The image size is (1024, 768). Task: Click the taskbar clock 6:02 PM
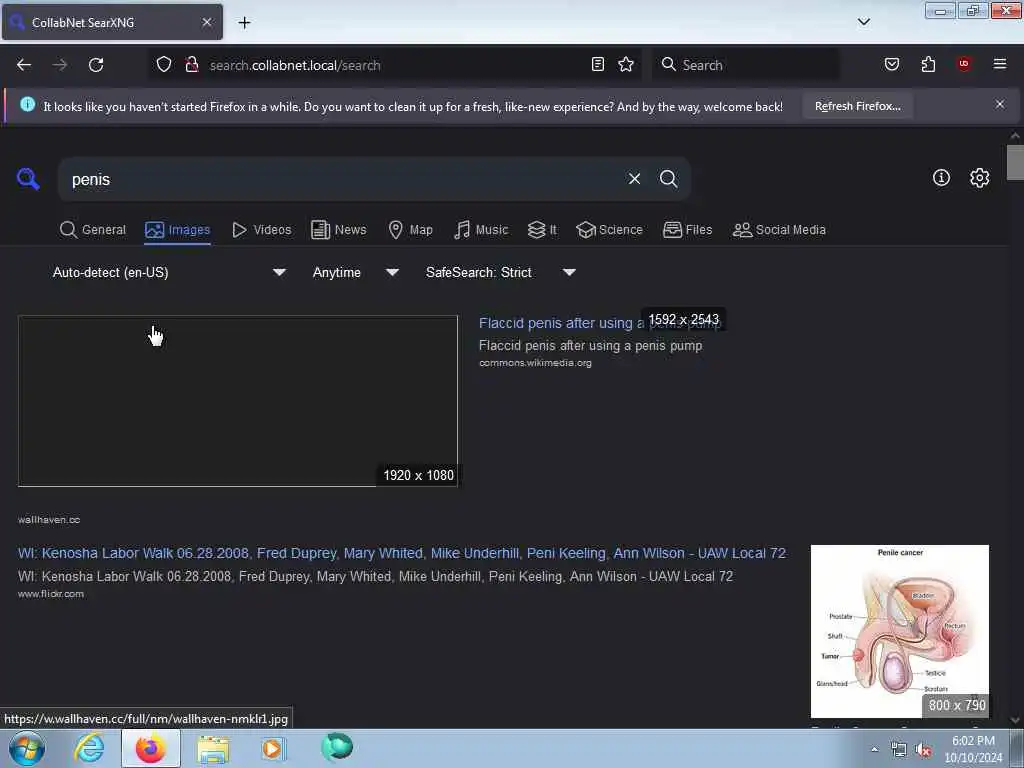pos(973,749)
